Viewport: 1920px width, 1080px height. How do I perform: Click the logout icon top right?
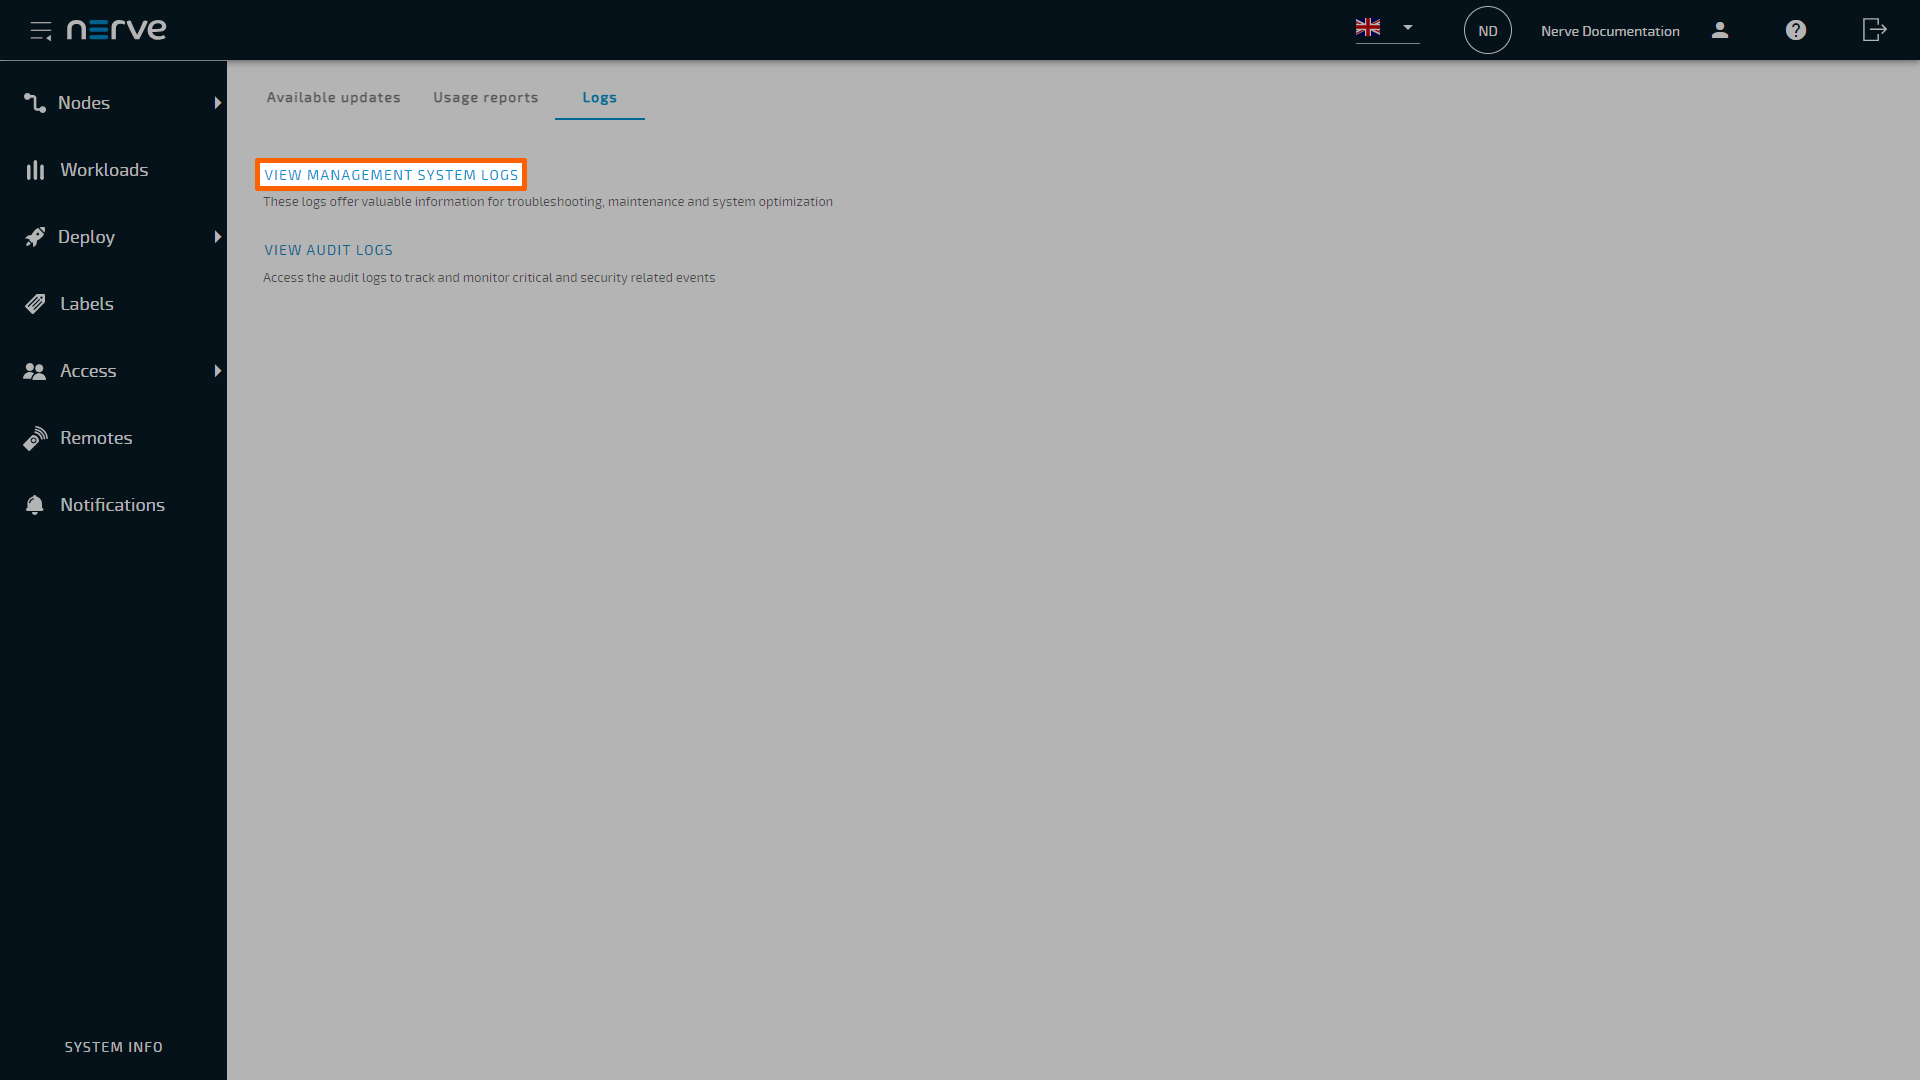coord(1874,29)
